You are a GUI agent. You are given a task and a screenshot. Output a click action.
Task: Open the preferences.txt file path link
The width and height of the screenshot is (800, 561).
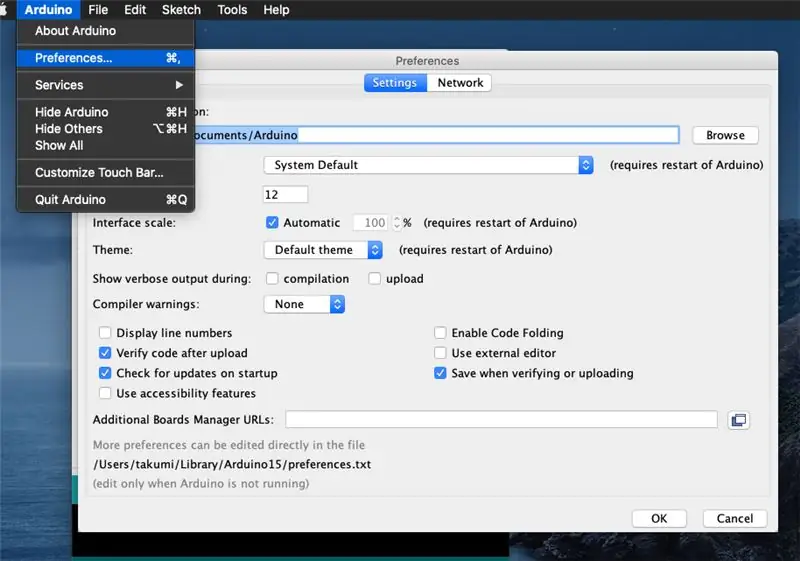[232, 465]
